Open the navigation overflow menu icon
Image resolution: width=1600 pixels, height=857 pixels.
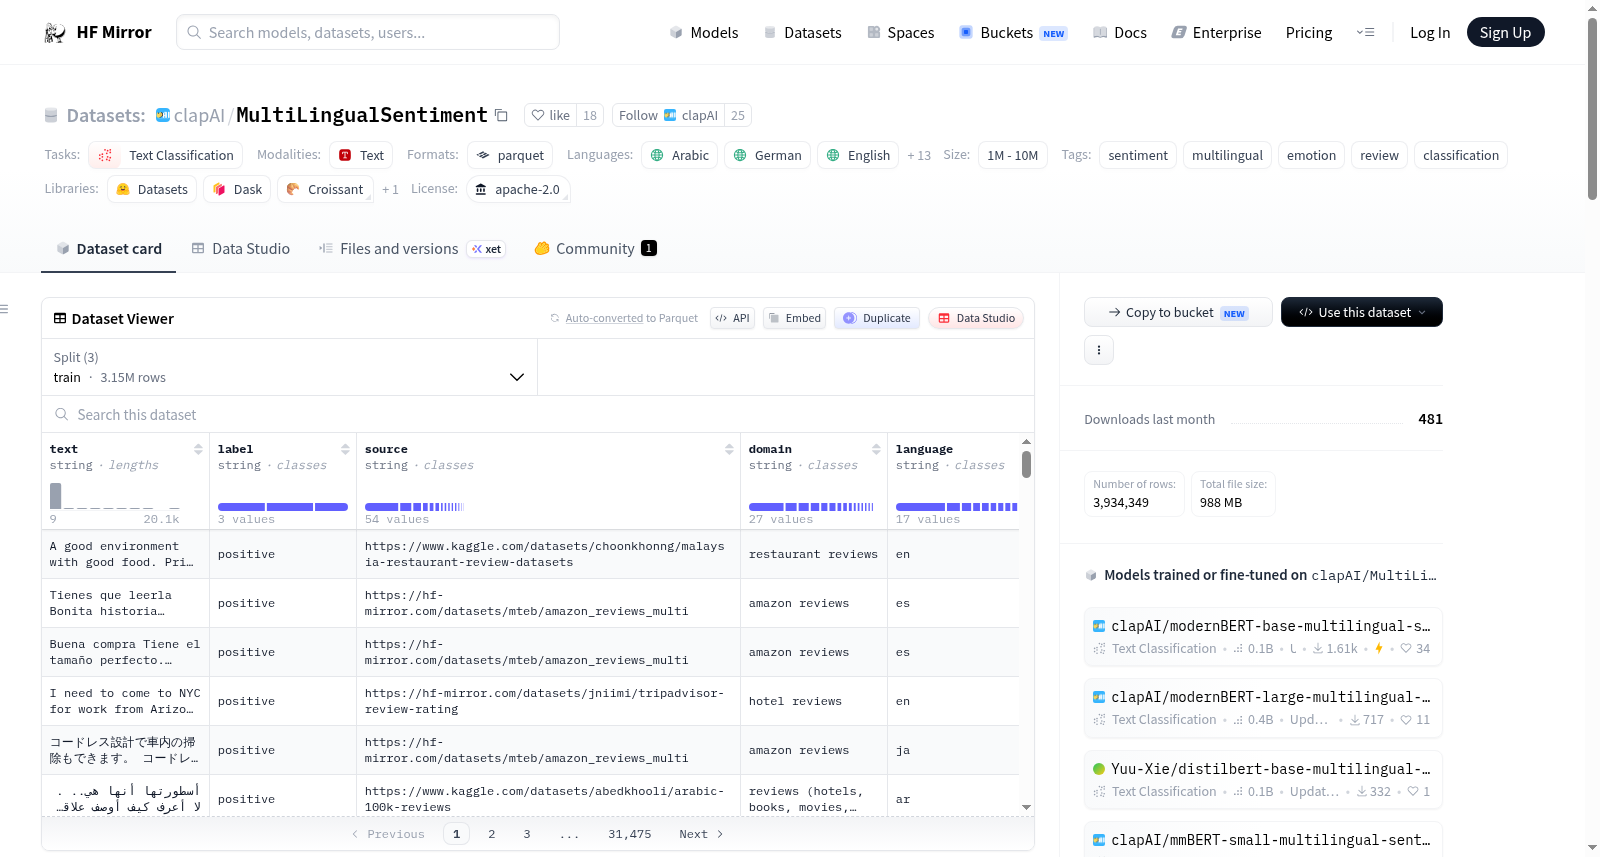pos(1365,33)
